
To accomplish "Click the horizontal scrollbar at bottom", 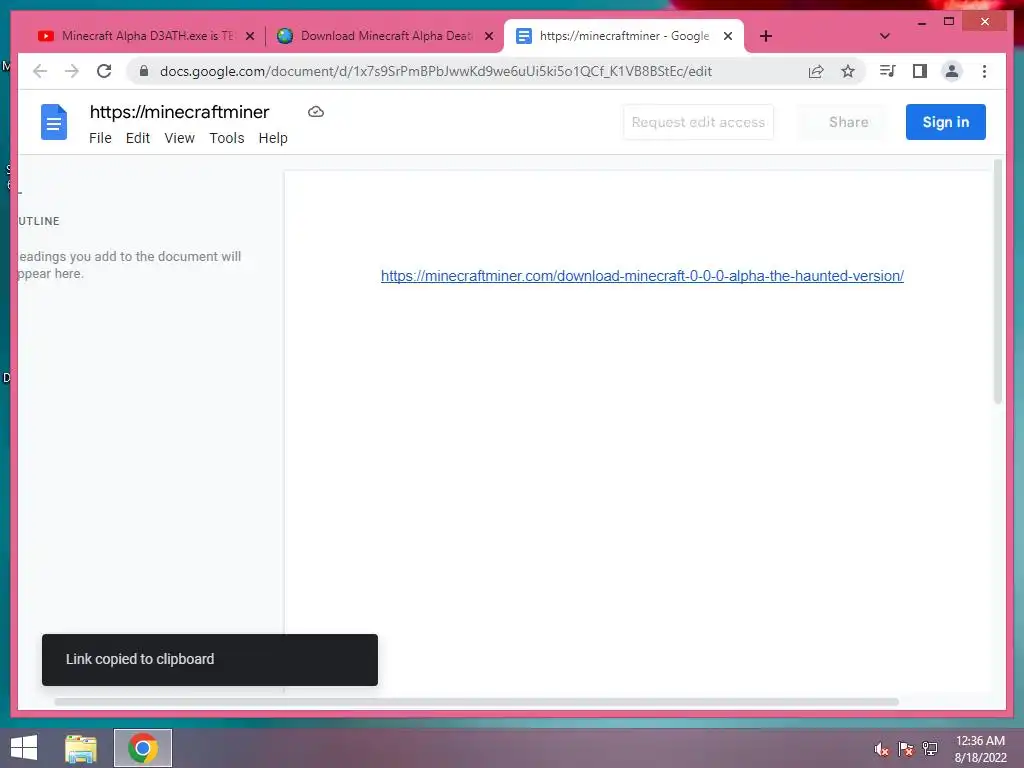I will (x=477, y=702).
